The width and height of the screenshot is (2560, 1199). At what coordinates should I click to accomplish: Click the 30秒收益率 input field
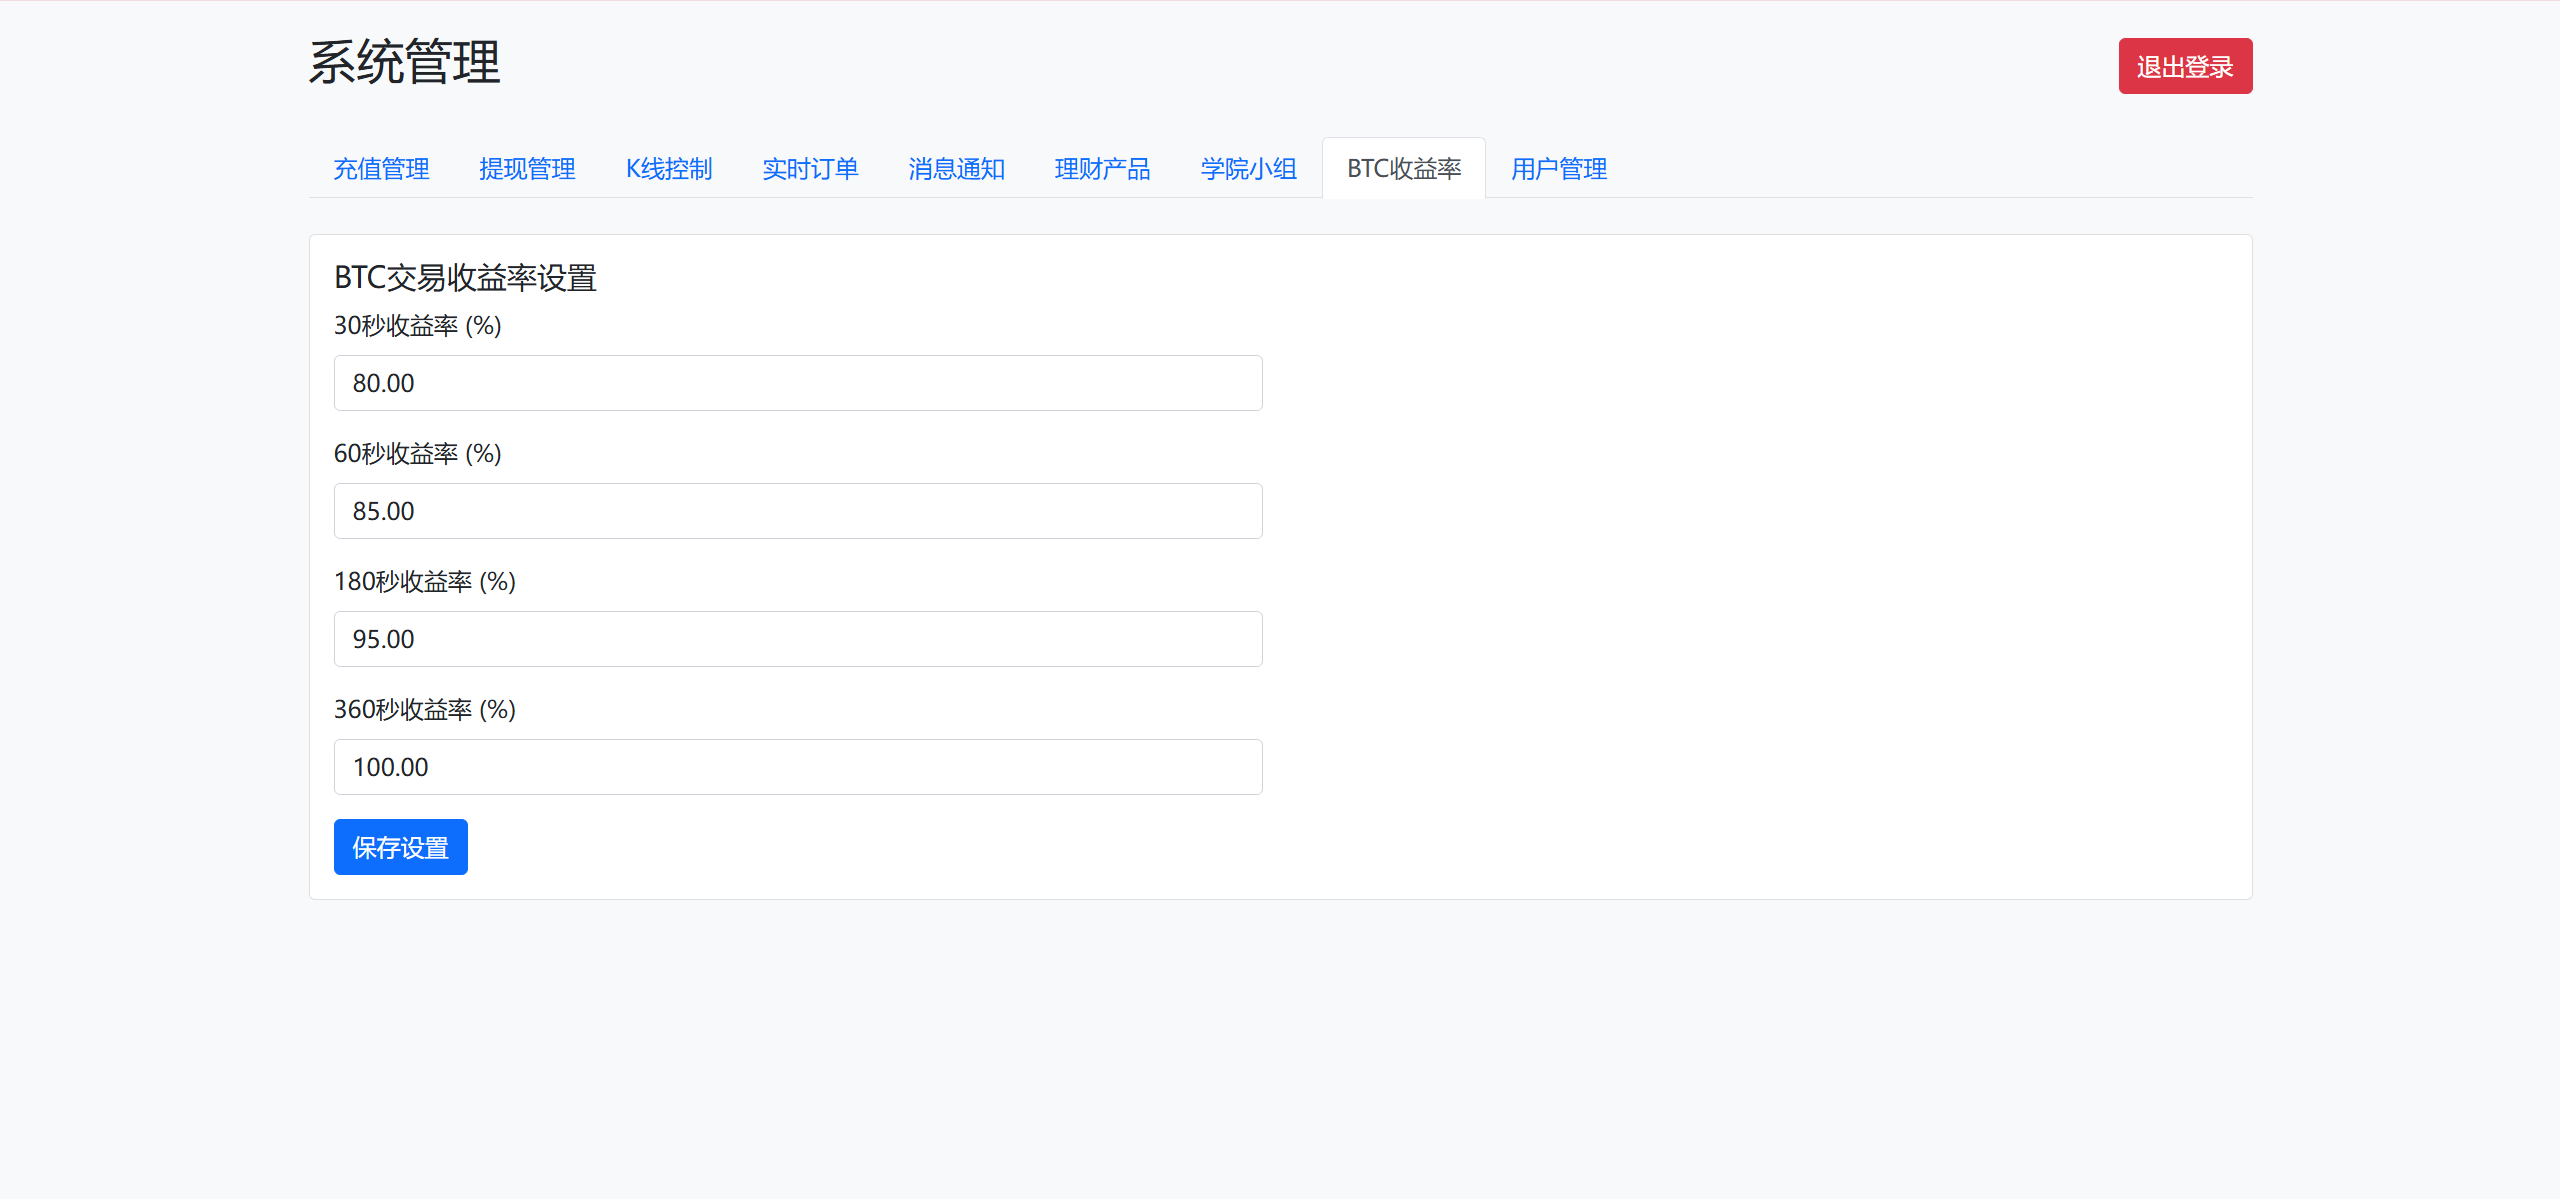coord(797,383)
